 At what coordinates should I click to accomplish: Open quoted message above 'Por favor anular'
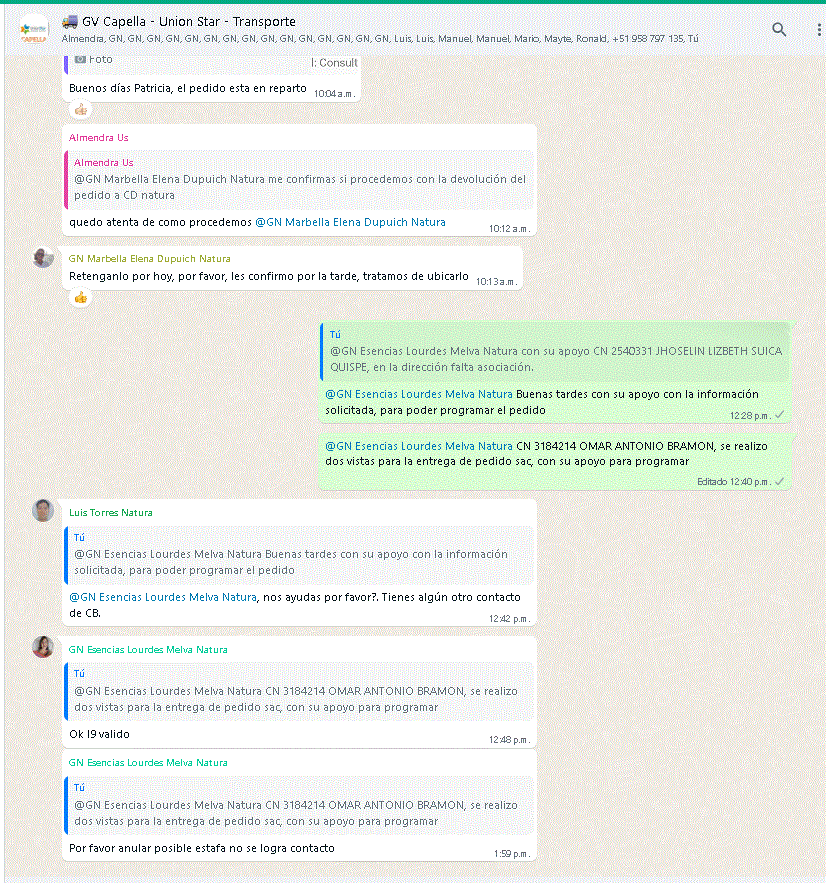click(x=300, y=805)
